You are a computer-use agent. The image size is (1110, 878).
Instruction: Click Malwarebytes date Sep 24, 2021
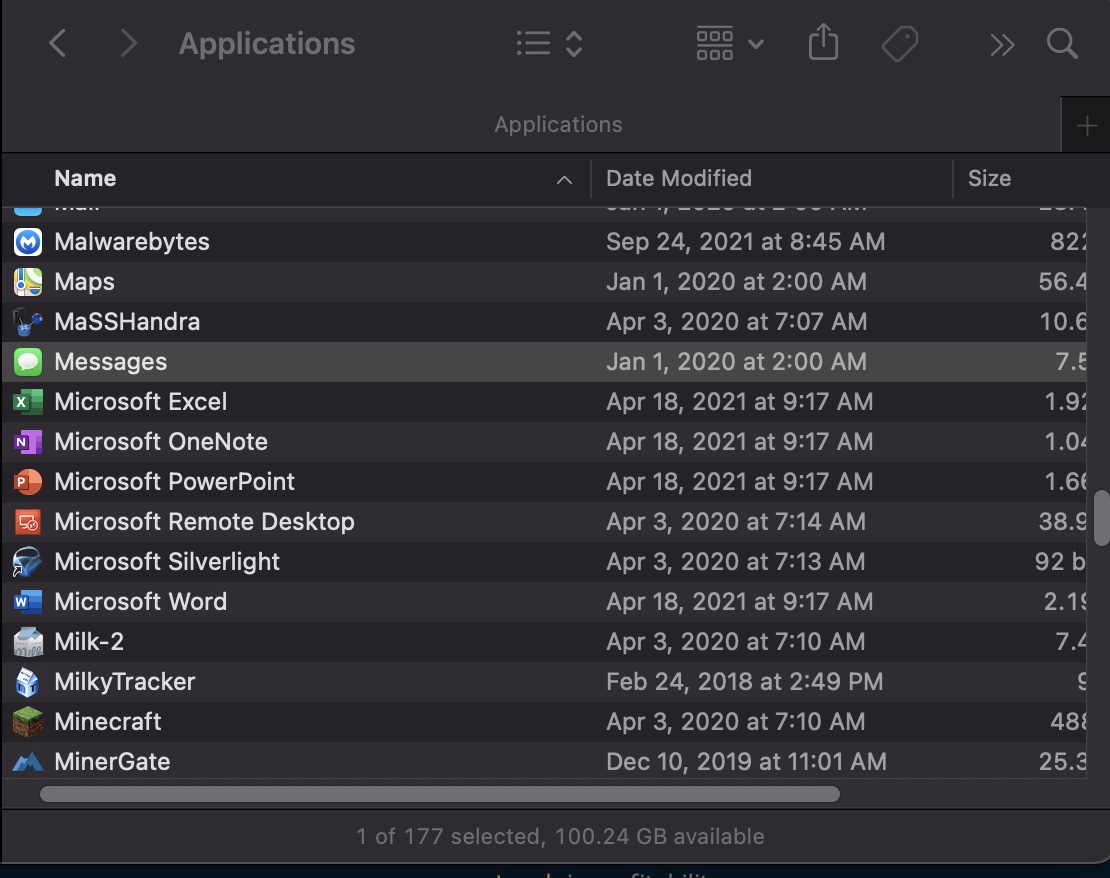(745, 242)
